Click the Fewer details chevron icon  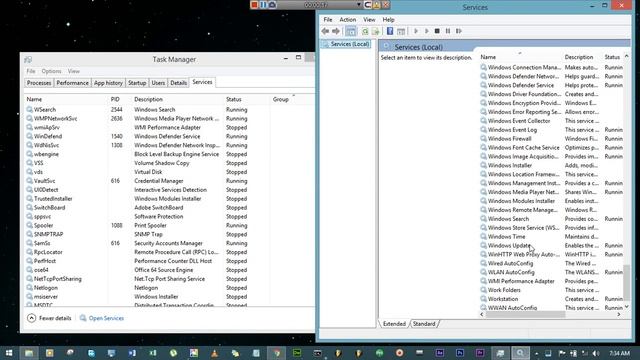click(x=31, y=318)
